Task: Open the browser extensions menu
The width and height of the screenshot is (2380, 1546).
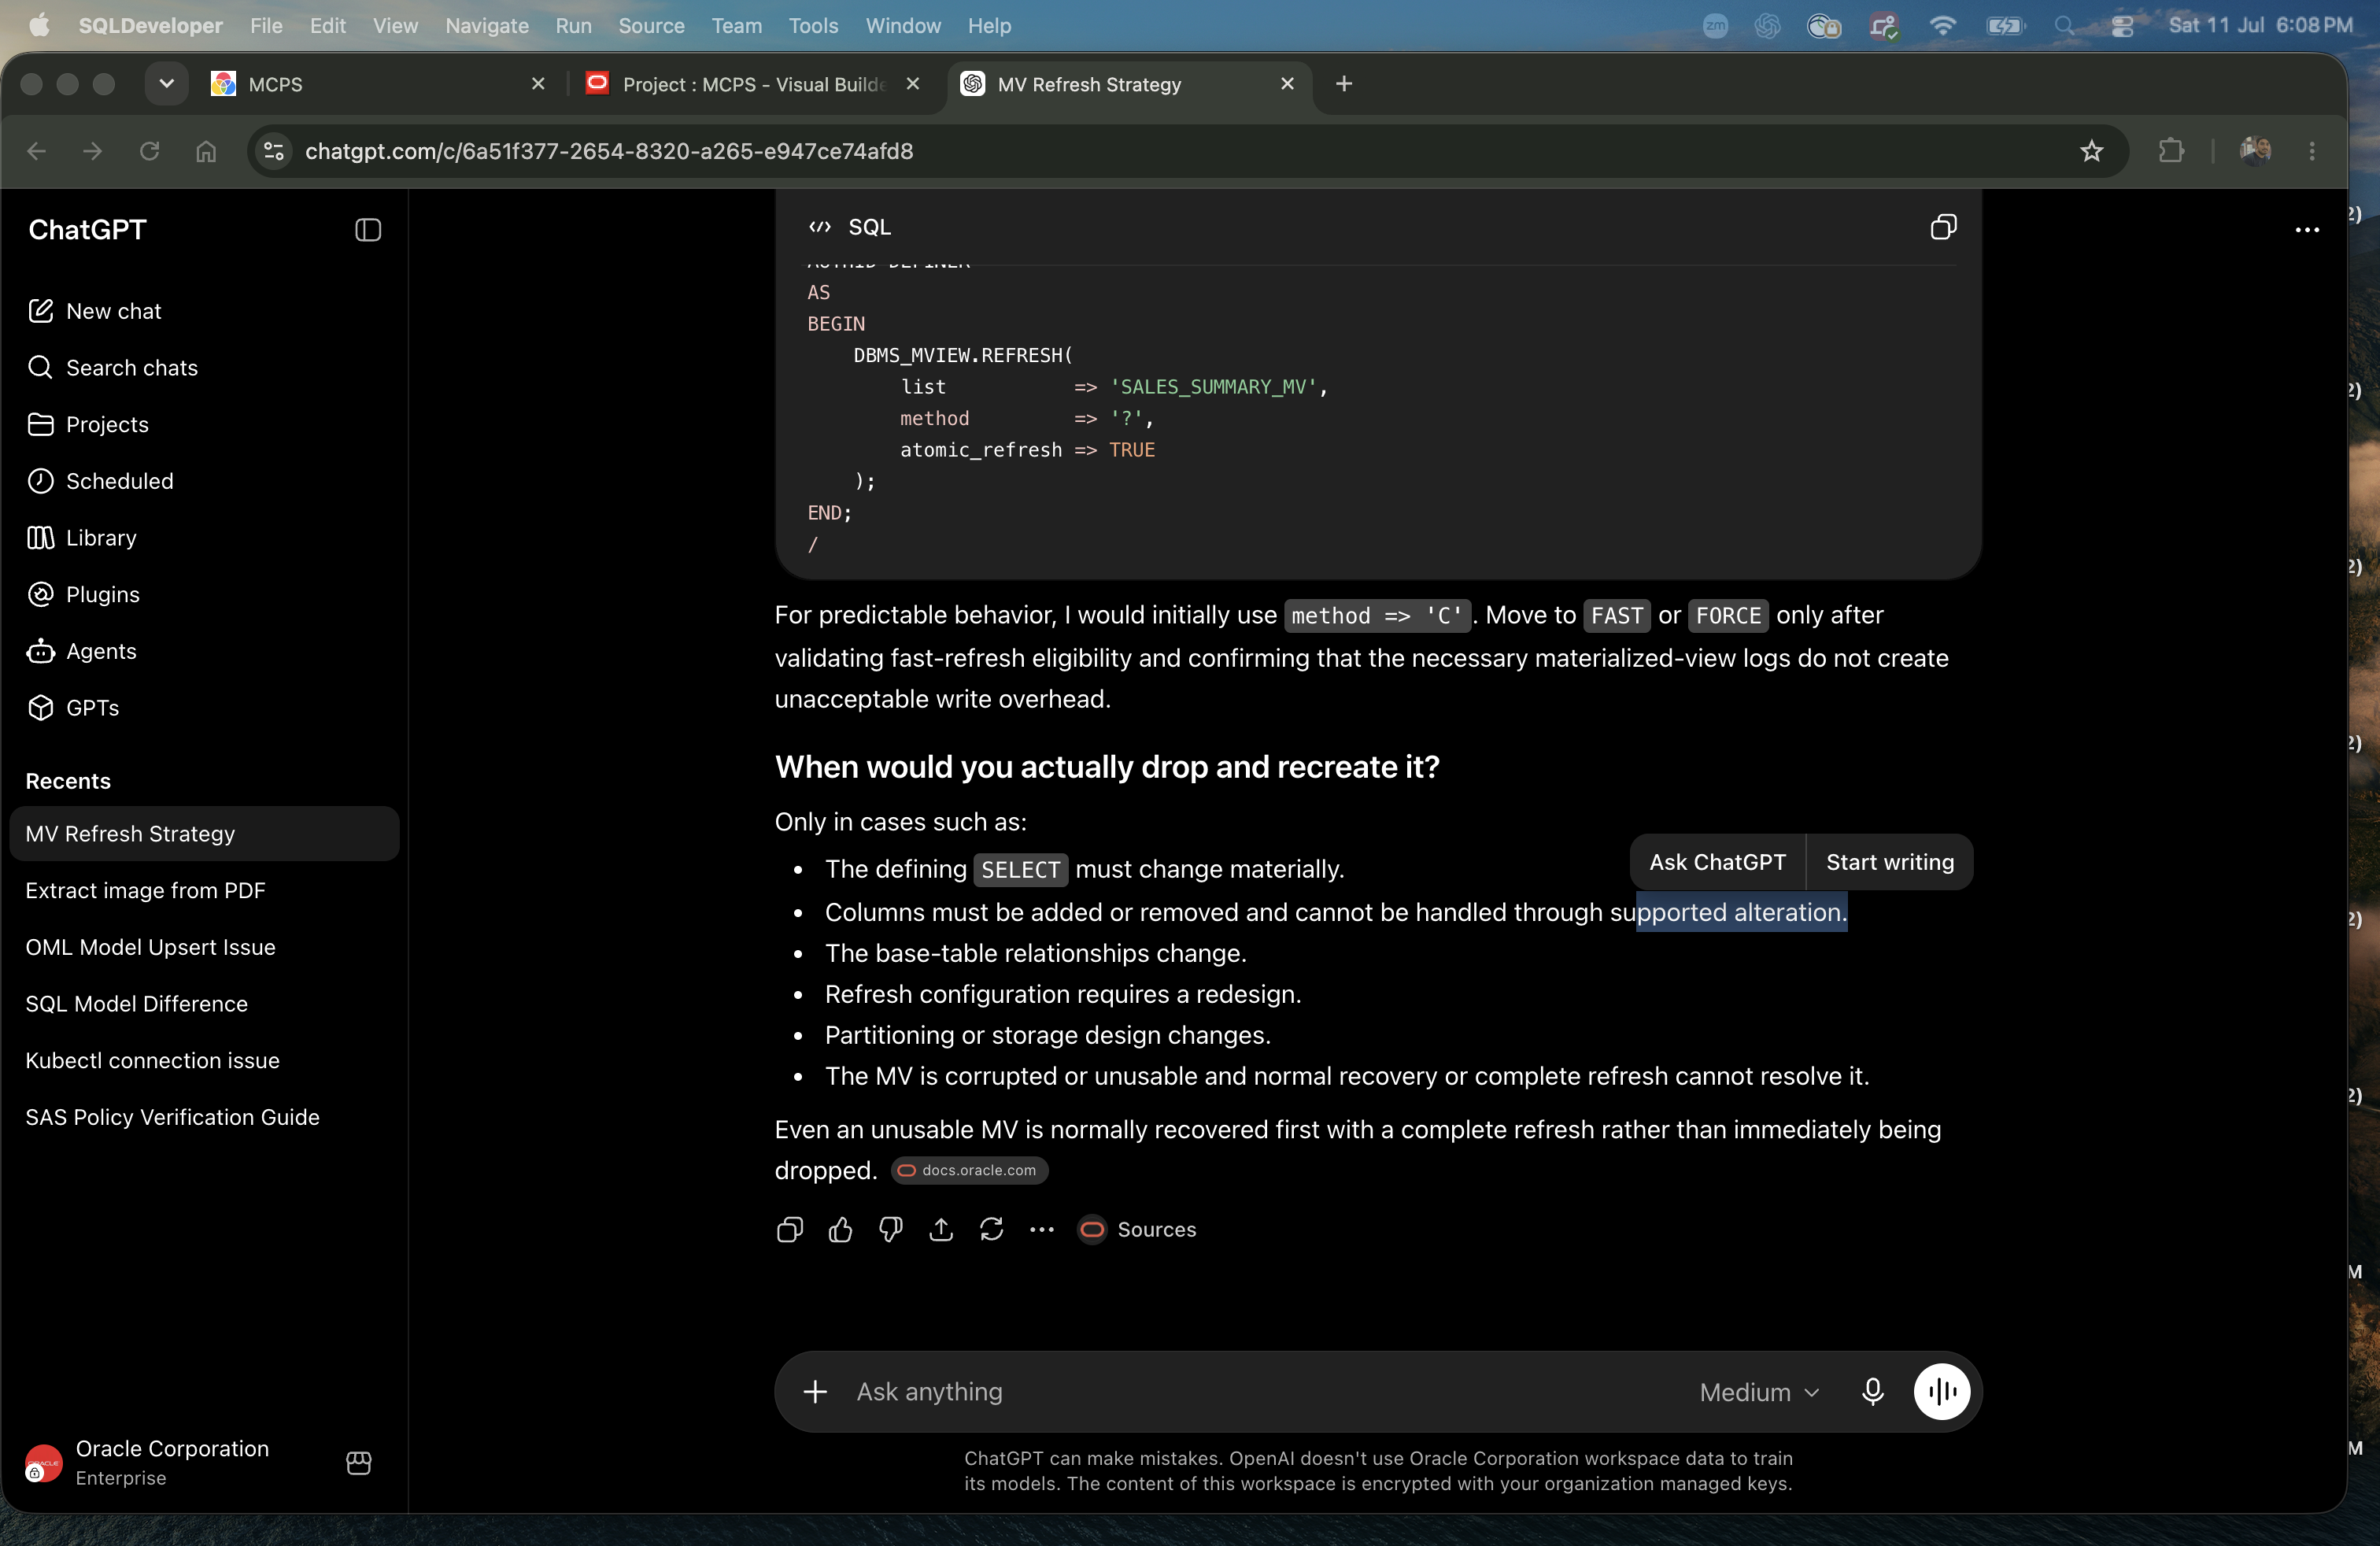Action: [x=2171, y=151]
